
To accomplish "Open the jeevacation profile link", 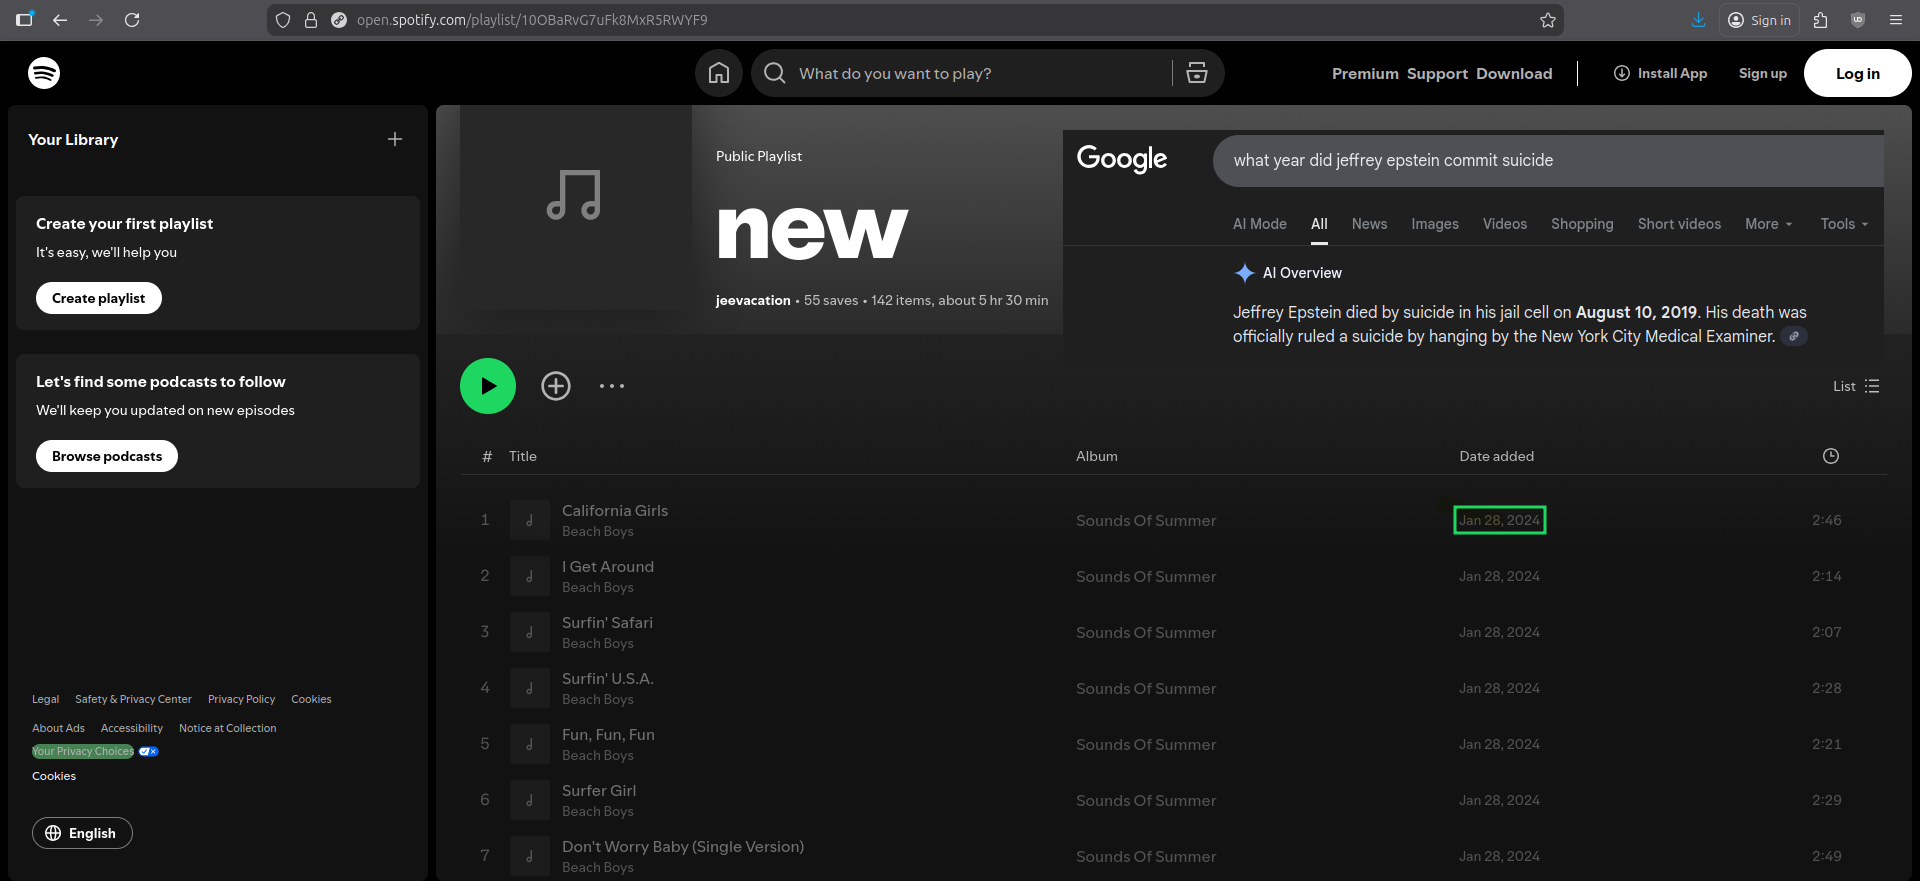I will pyautogui.click(x=753, y=300).
